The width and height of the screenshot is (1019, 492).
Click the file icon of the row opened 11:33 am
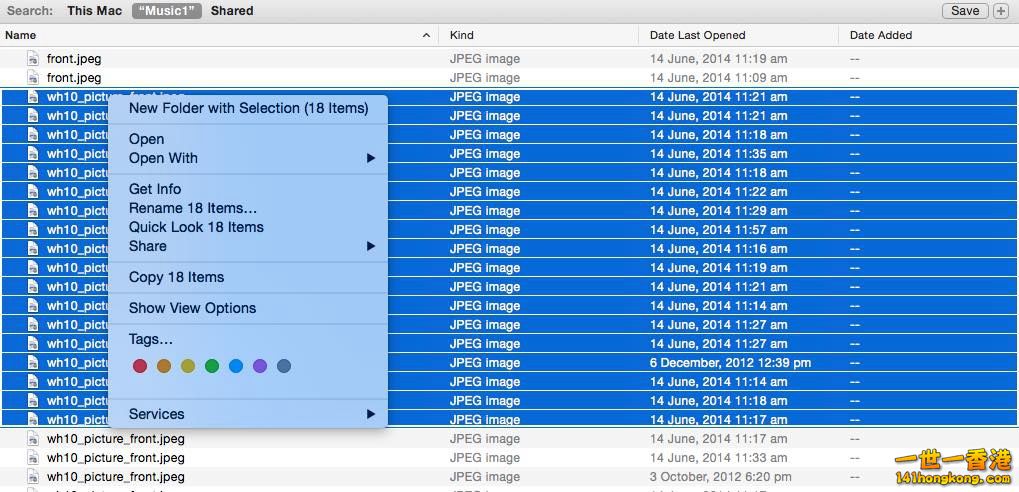point(33,458)
